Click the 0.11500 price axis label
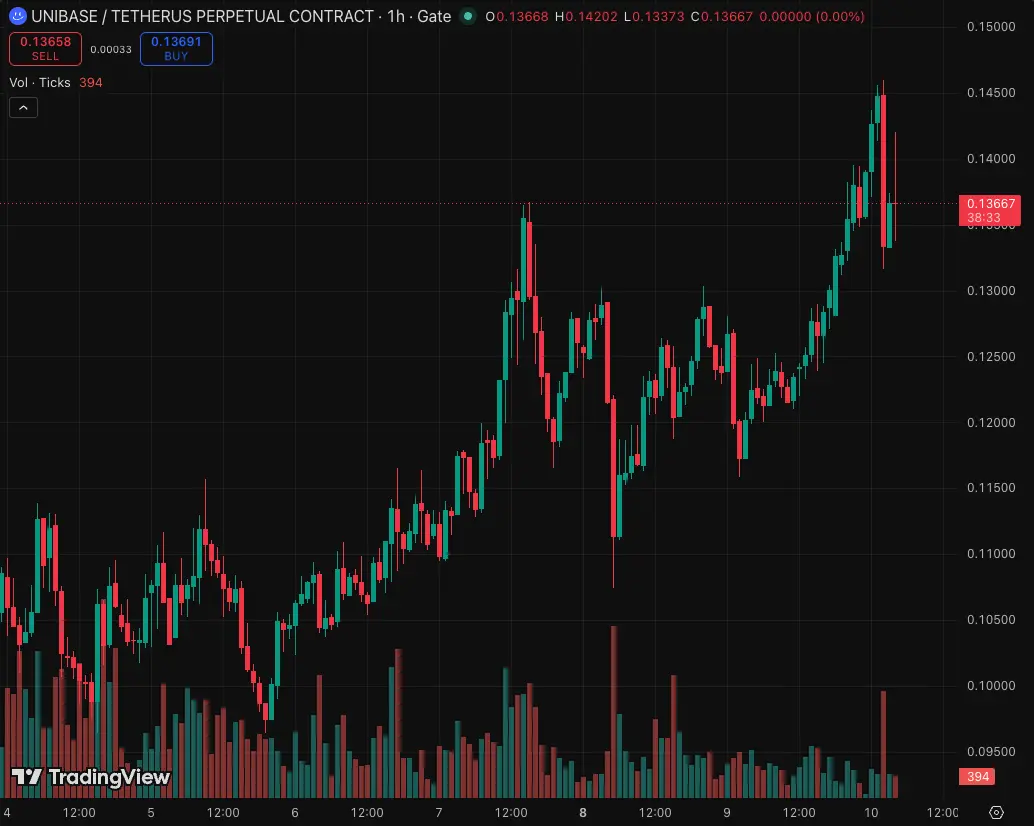 click(991, 487)
